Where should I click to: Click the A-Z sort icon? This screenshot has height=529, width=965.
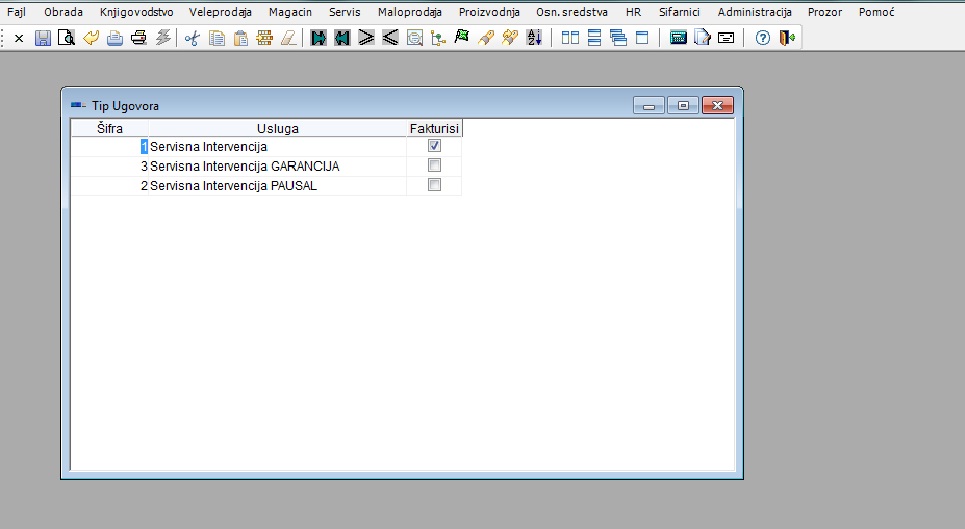533,38
